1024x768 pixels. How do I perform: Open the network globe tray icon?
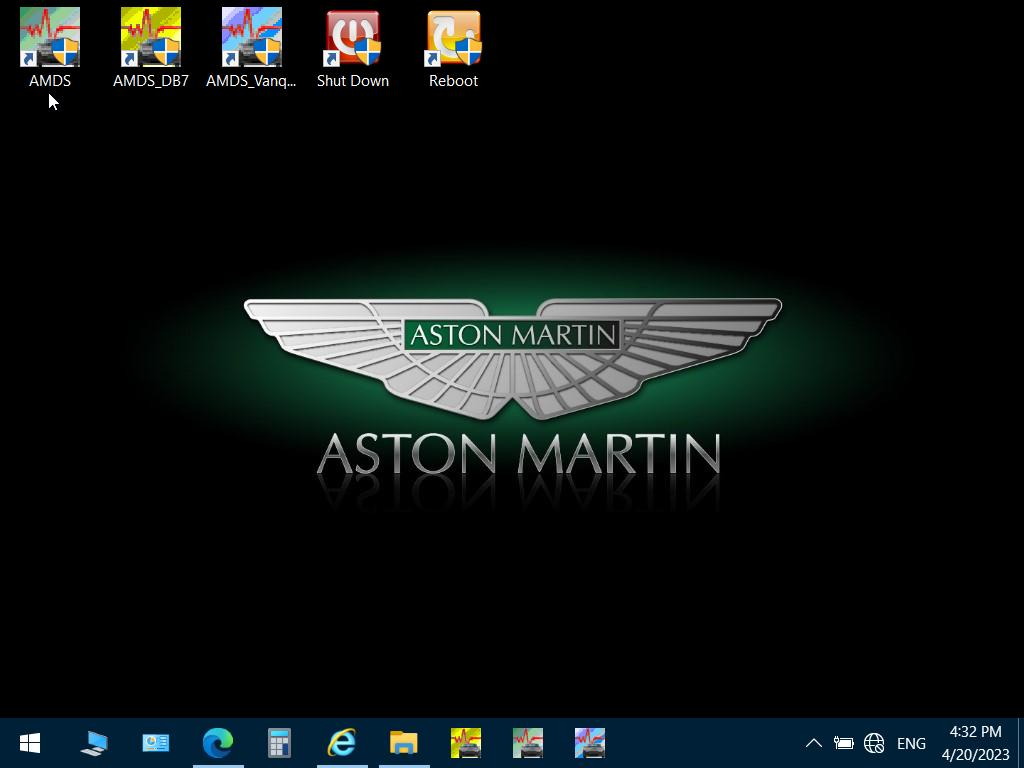click(874, 743)
